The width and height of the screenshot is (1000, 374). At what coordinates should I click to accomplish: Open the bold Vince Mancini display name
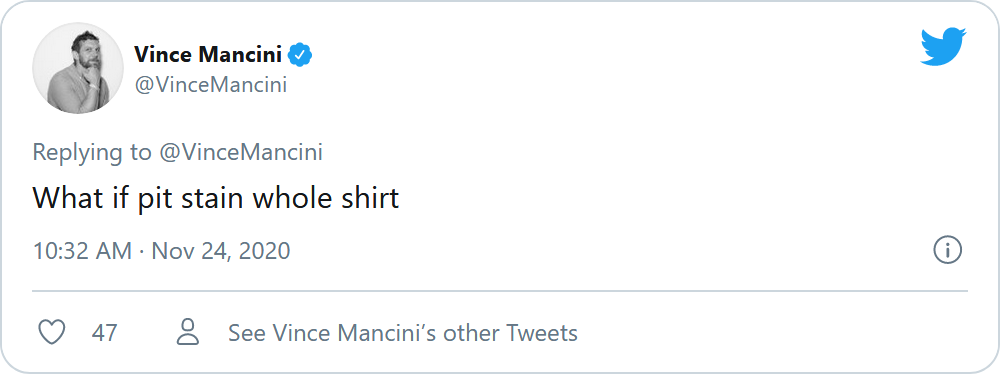tap(208, 56)
